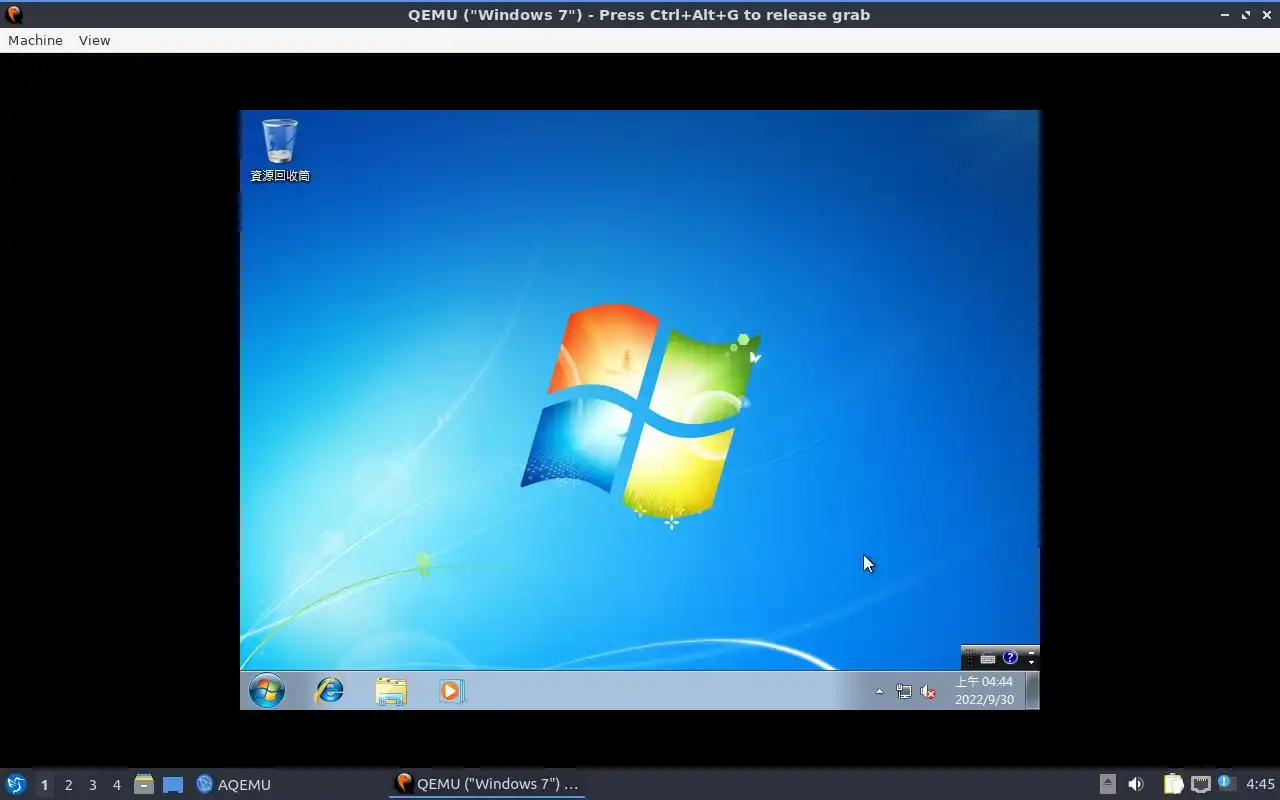1280x800 pixels.
Task: Launch Internet Explorer from the Windows taskbar
Action: 329,690
